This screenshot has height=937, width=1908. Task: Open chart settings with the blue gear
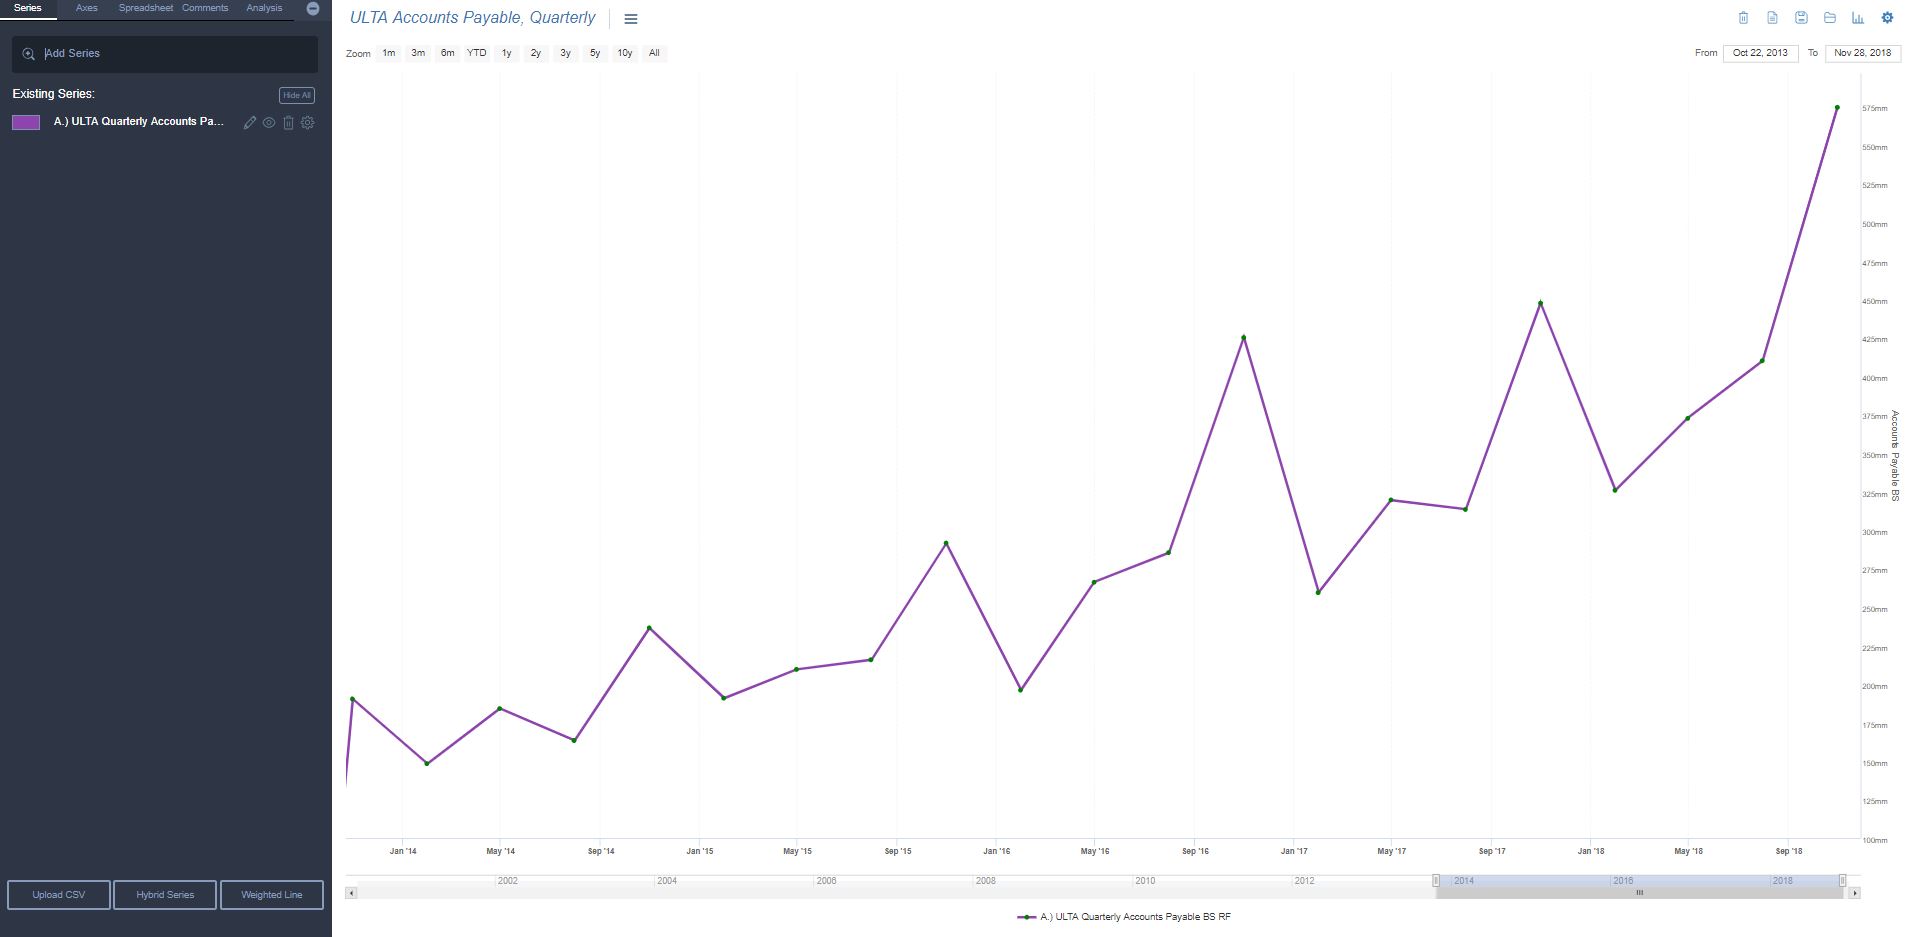1887,18
